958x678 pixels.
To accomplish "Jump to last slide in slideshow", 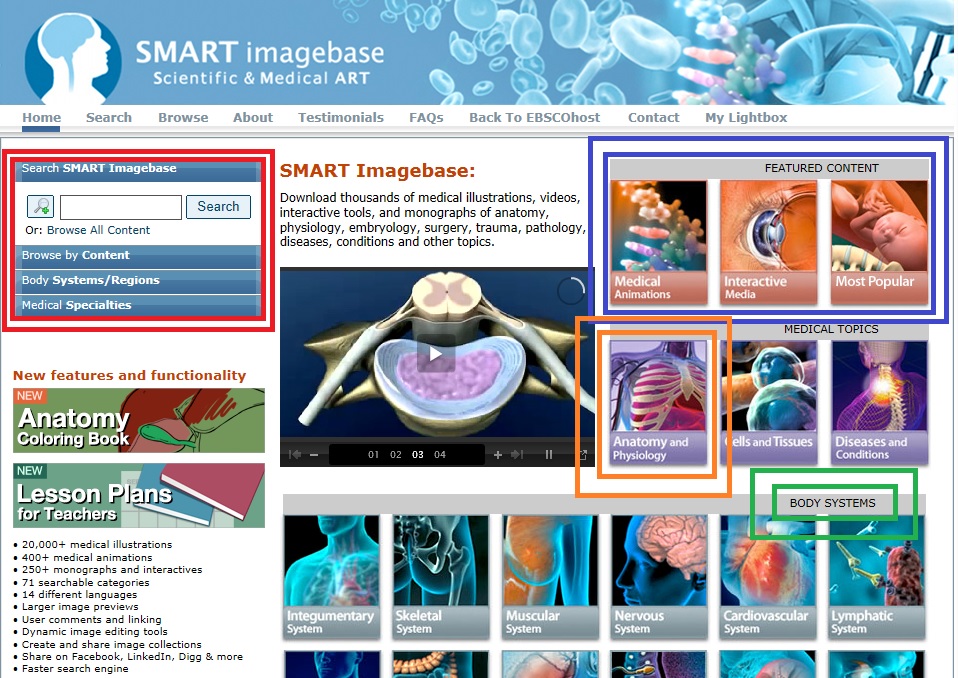I will [517, 454].
